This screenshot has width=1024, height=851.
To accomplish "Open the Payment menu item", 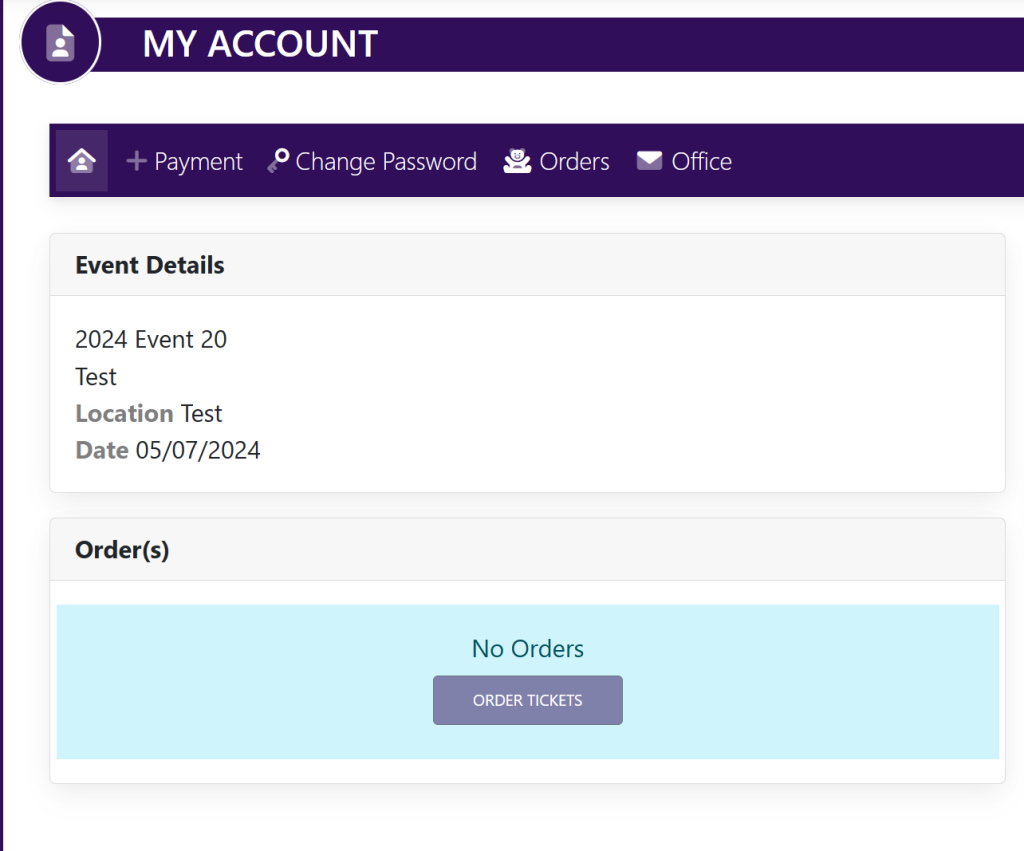I will click(198, 162).
